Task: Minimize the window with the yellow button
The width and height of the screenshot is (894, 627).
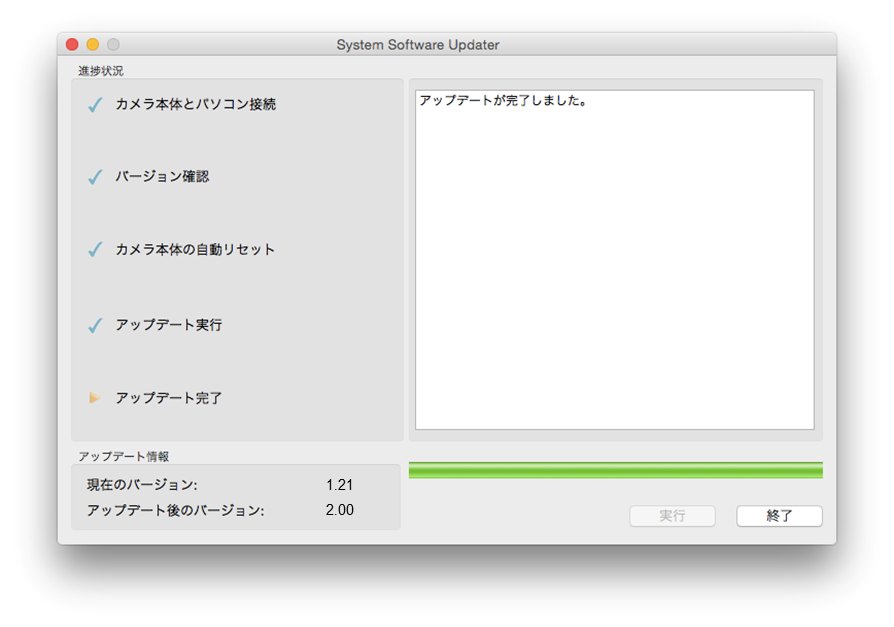Action: click(x=92, y=44)
